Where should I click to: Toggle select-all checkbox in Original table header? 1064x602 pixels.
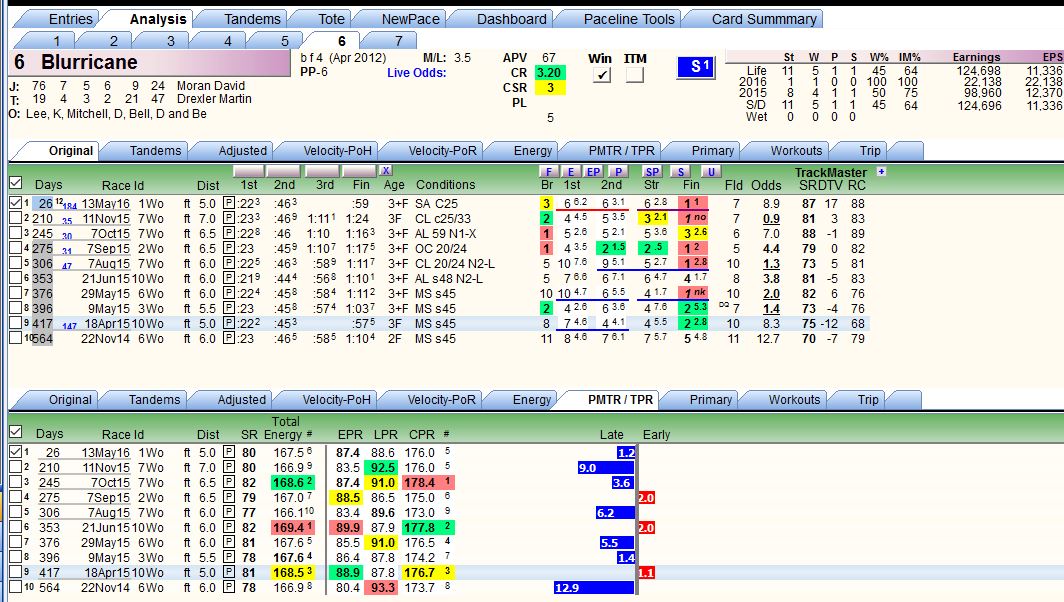[16, 183]
